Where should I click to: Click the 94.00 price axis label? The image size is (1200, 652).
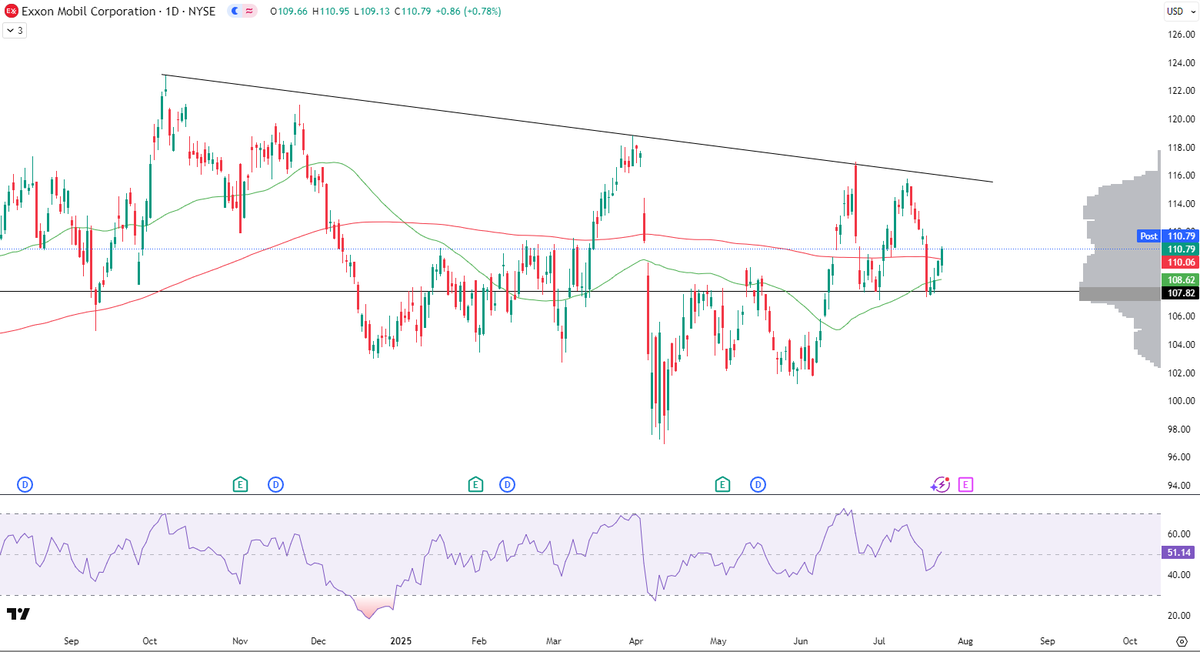click(x=1180, y=486)
